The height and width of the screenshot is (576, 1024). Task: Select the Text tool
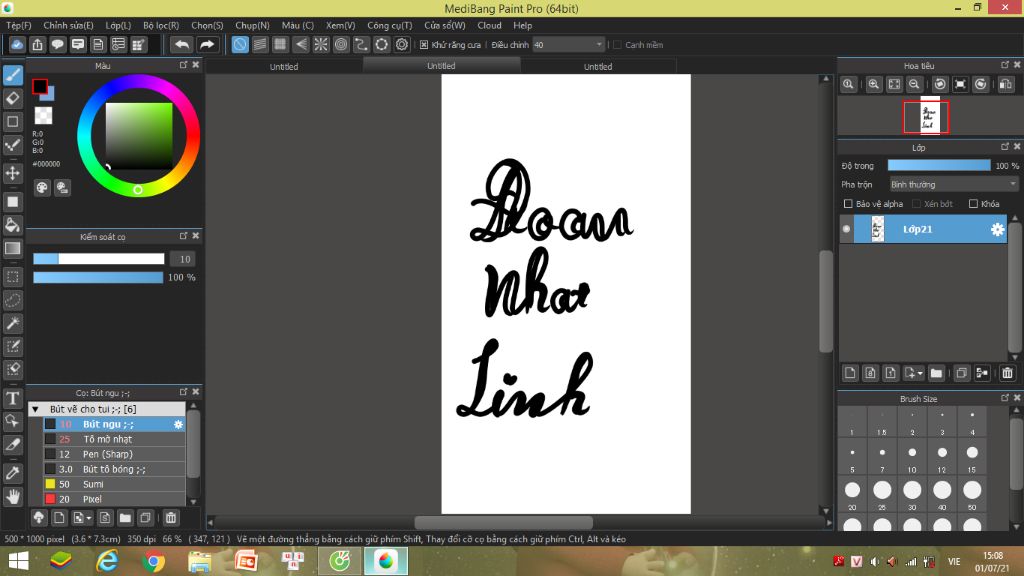(x=13, y=398)
